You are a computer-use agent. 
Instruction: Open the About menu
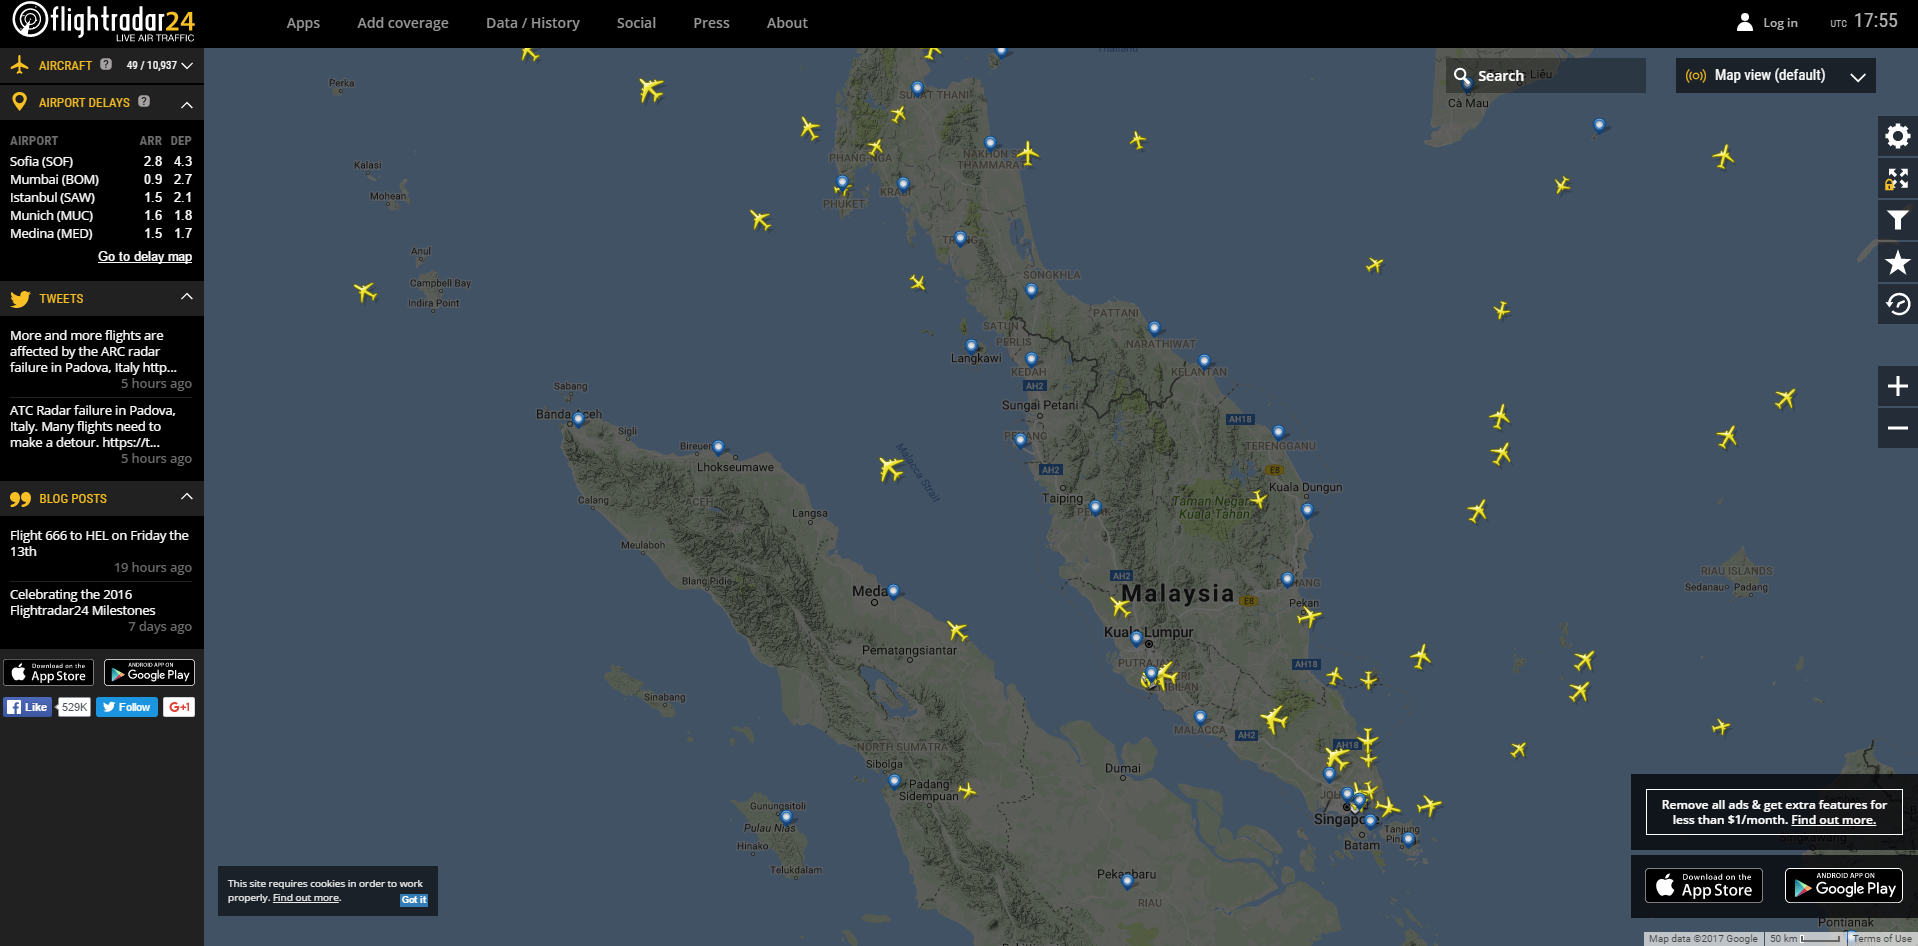click(x=787, y=23)
